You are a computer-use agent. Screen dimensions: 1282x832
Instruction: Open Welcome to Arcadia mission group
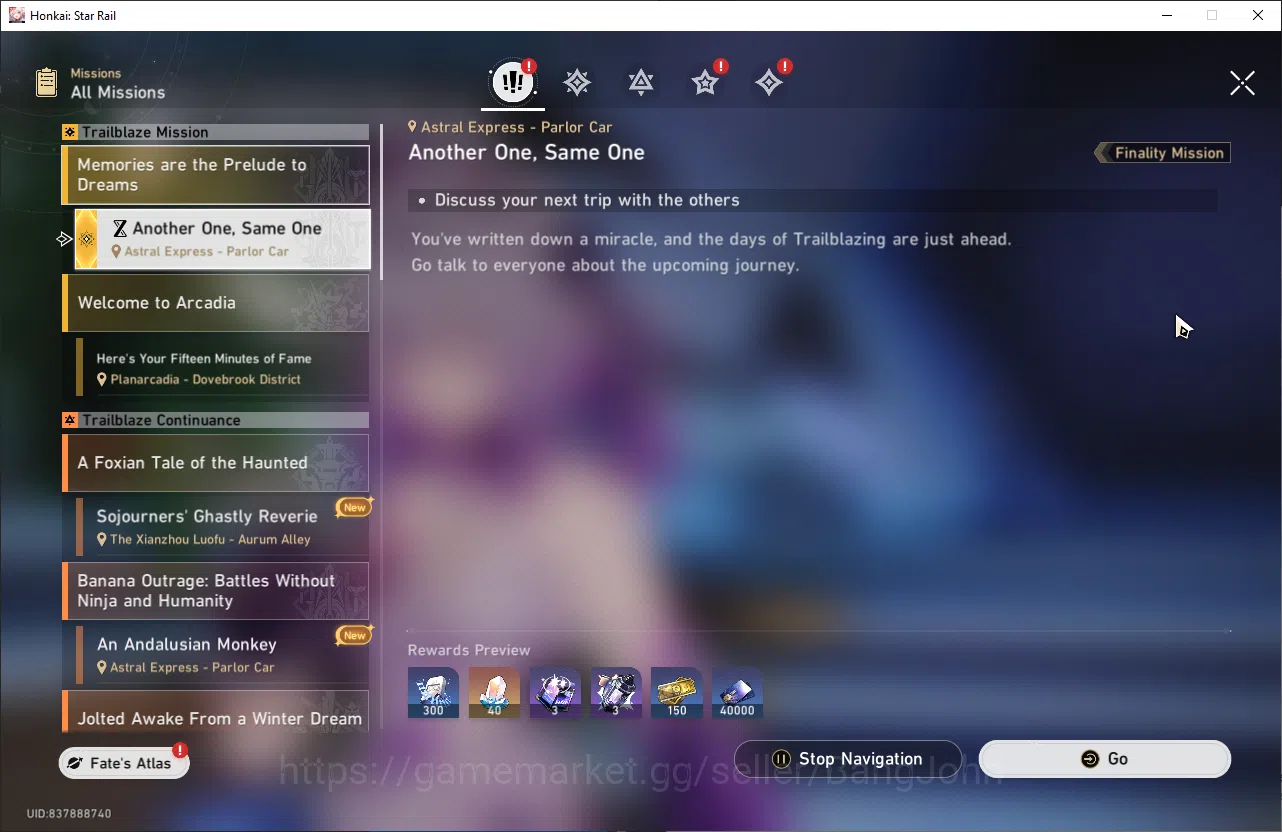pyautogui.click(x=216, y=303)
